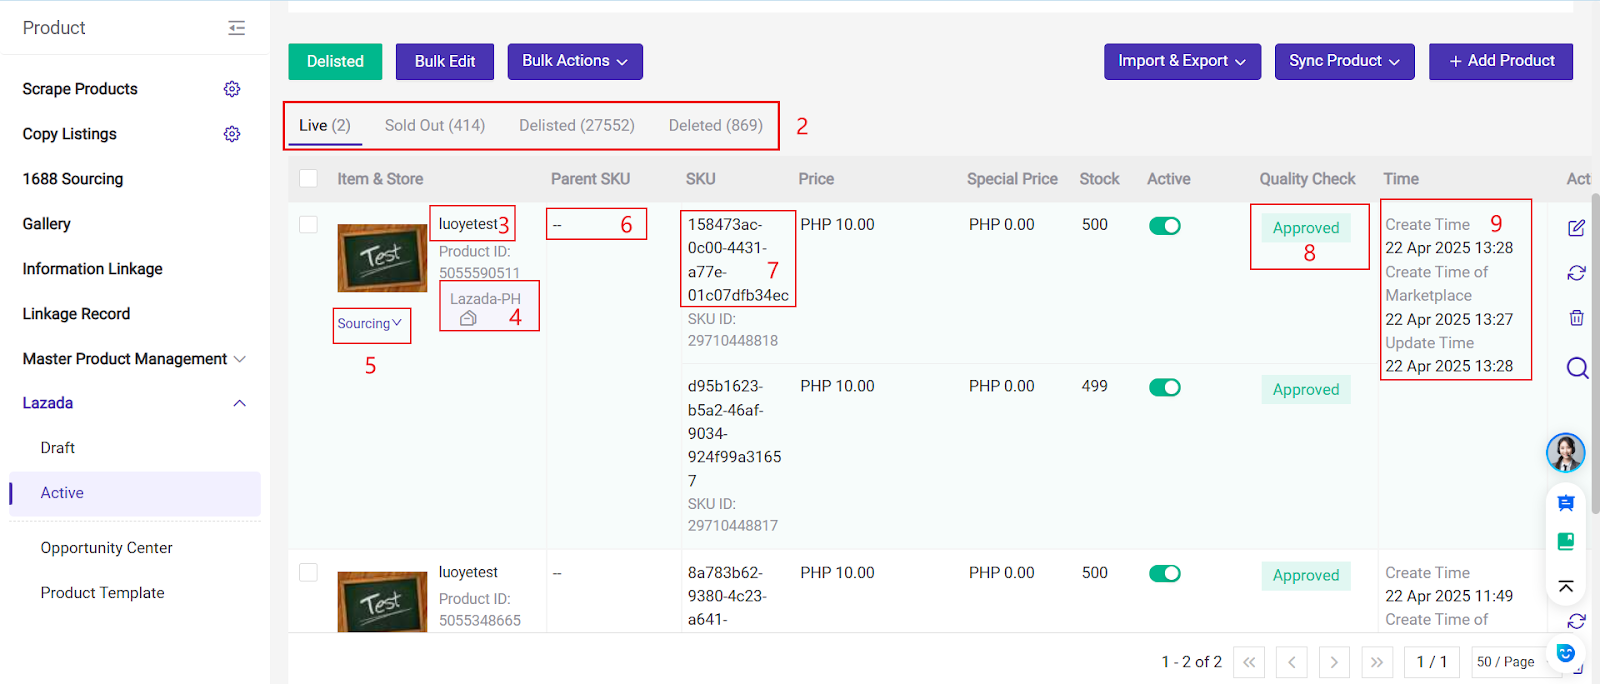Click Approved badge for stock 499 SKU

pos(1306,390)
